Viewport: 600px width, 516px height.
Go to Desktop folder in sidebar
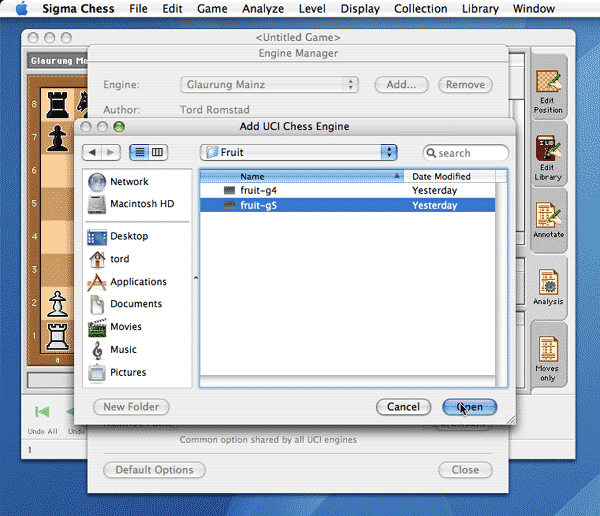tap(118, 237)
